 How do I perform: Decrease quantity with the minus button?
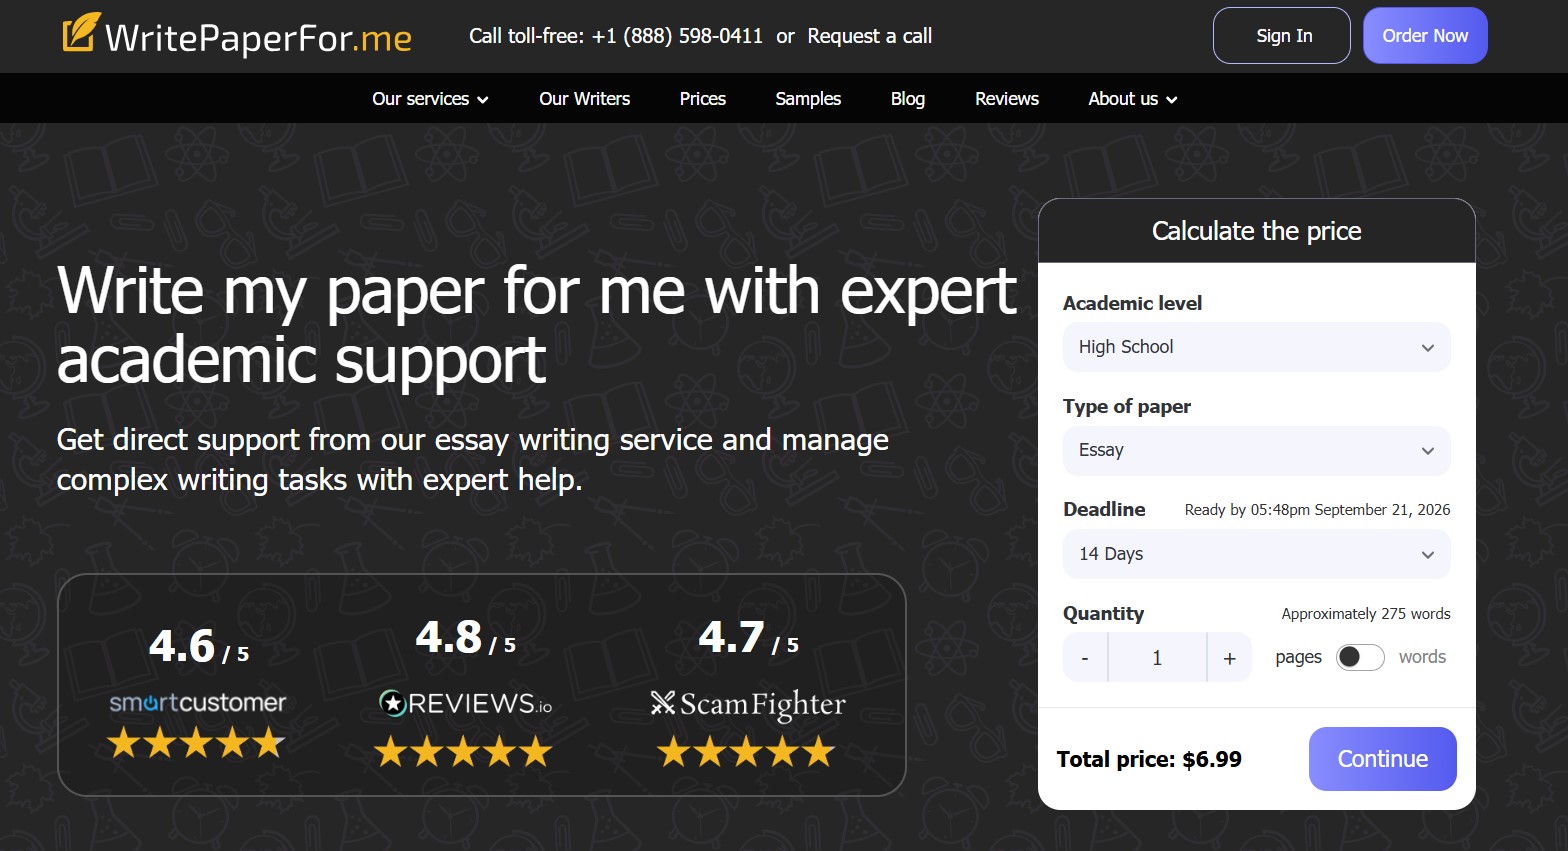(1085, 657)
